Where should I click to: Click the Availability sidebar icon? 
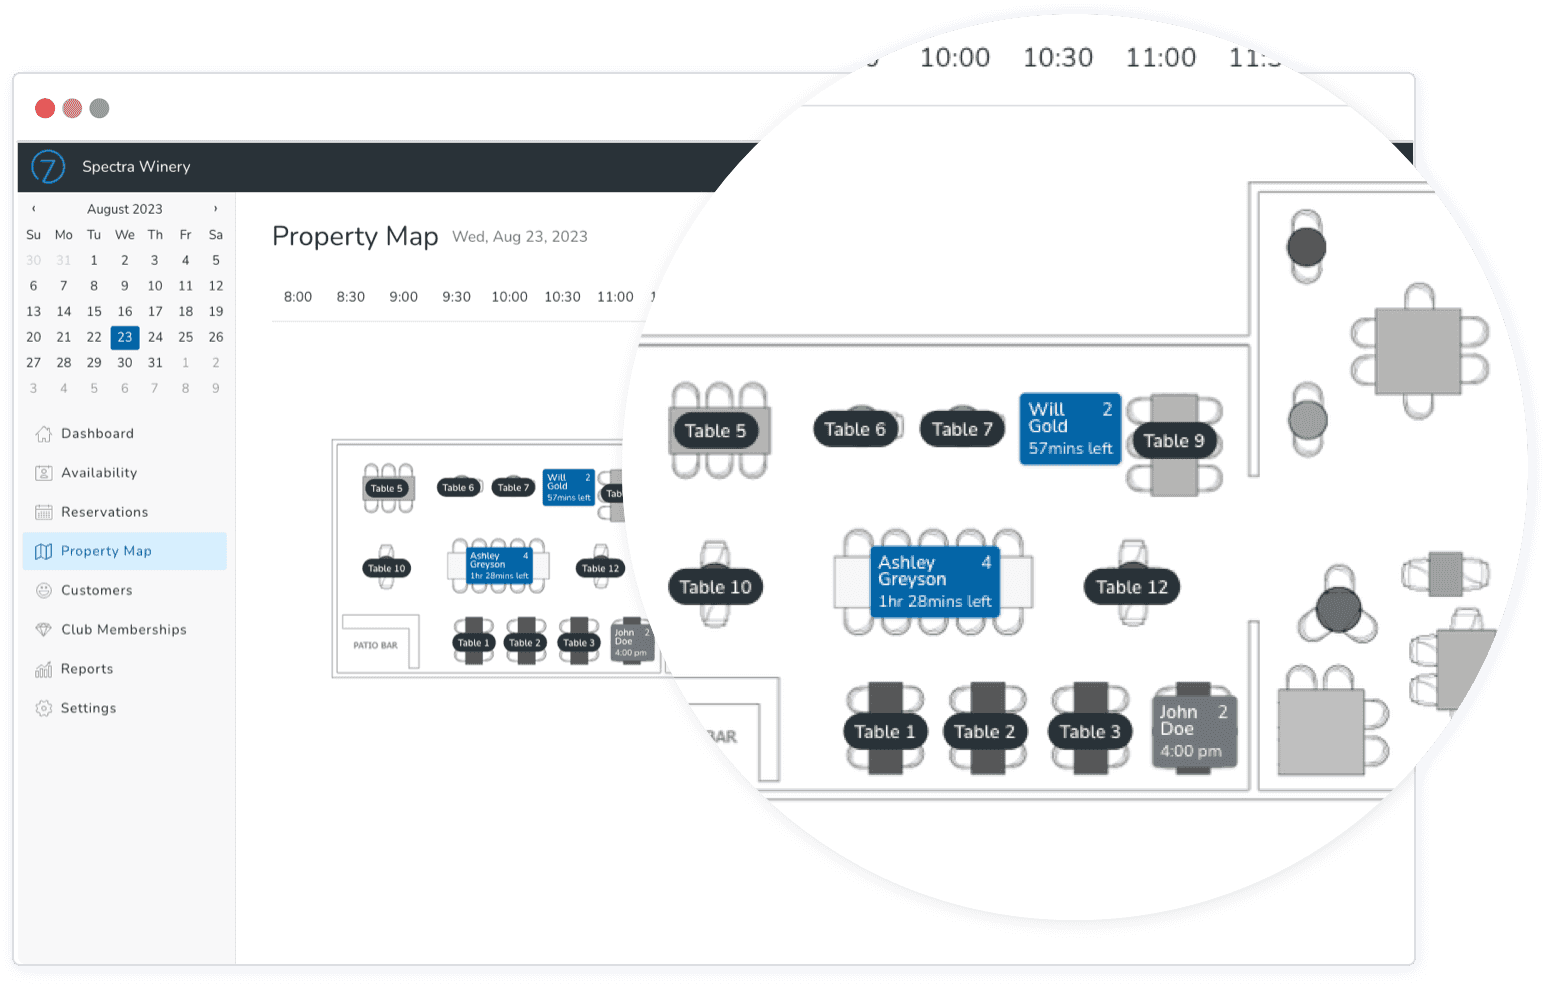point(44,473)
